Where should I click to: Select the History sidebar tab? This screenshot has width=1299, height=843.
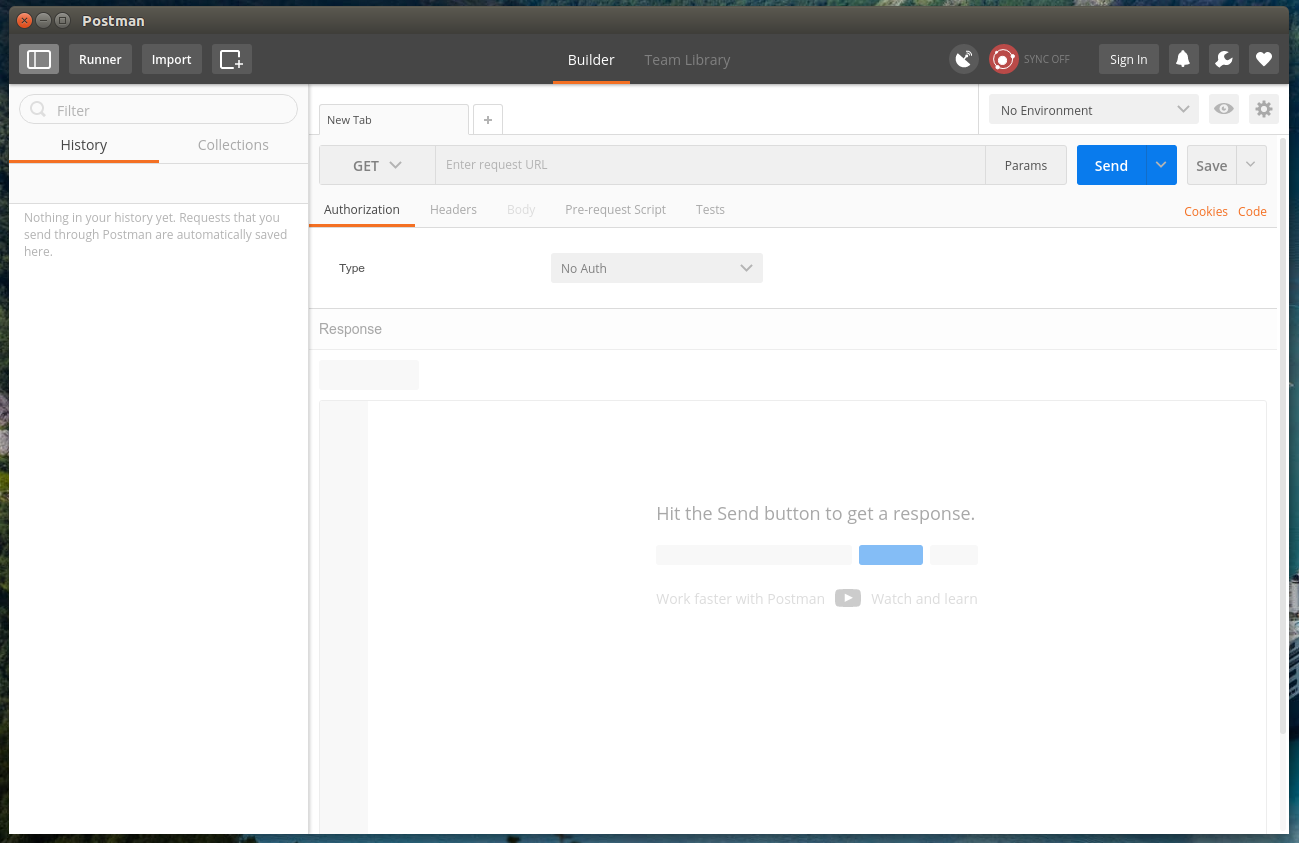[x=84, y=145]
